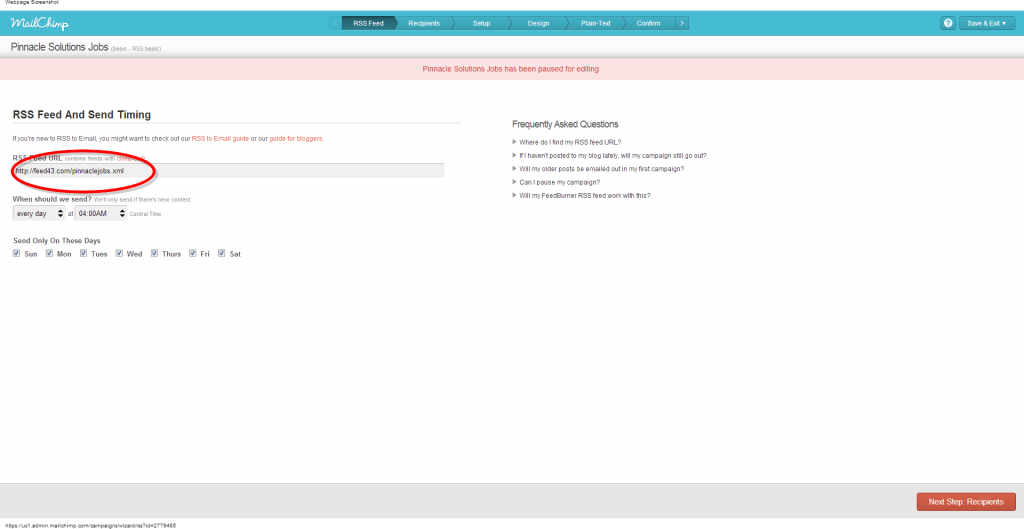Toggle the Mon checkbox

tap(49, 253)
